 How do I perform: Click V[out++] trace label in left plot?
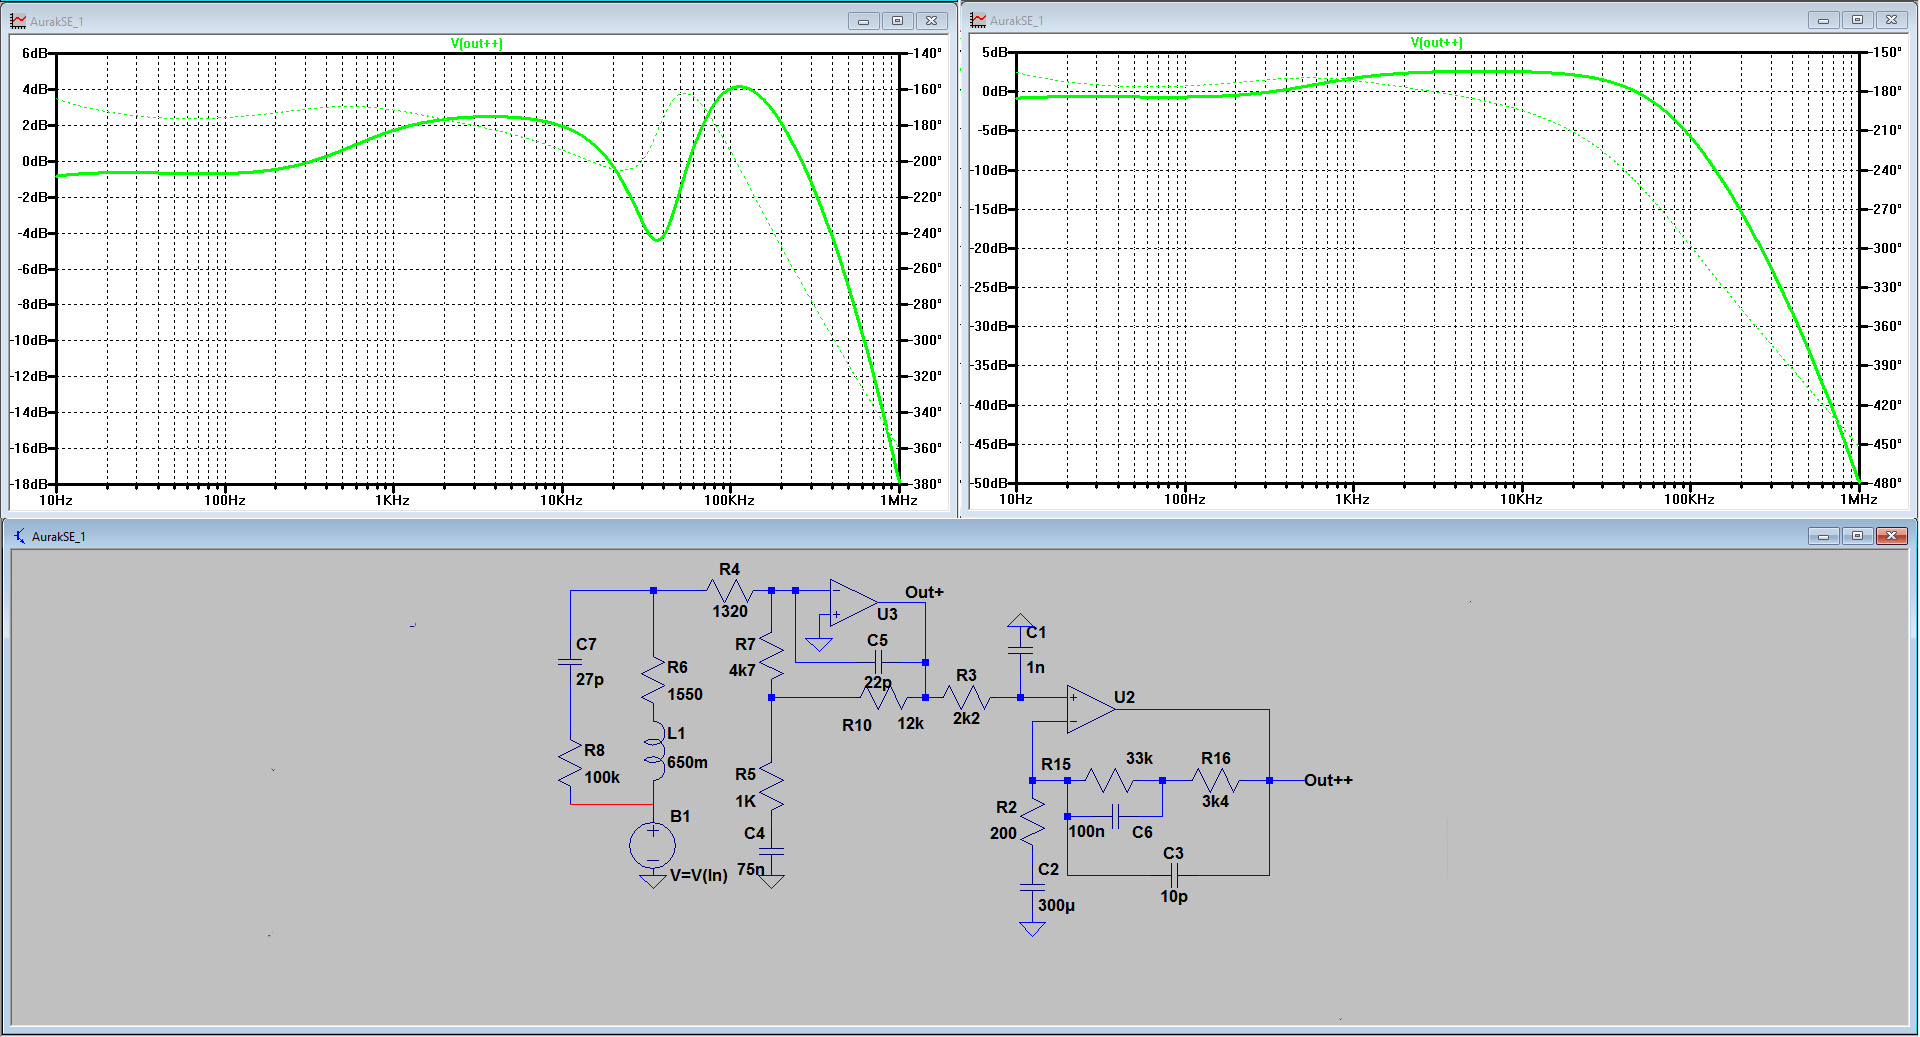point(476,43)
